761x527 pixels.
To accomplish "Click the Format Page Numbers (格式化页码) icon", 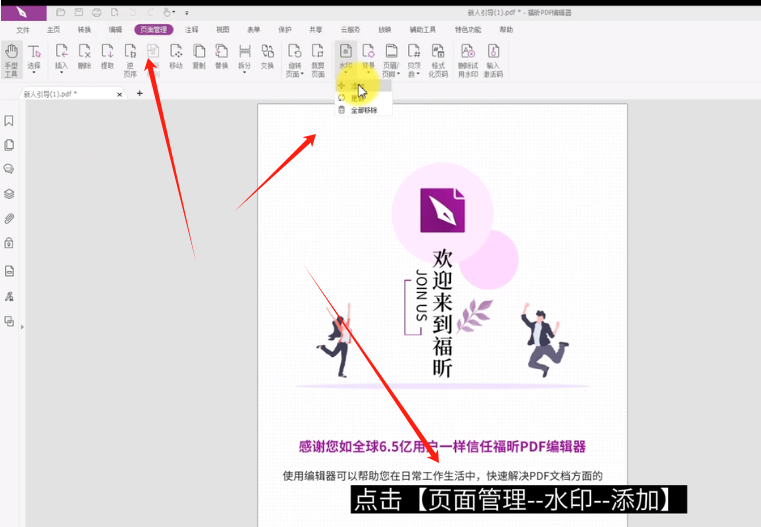I will 438,60.
